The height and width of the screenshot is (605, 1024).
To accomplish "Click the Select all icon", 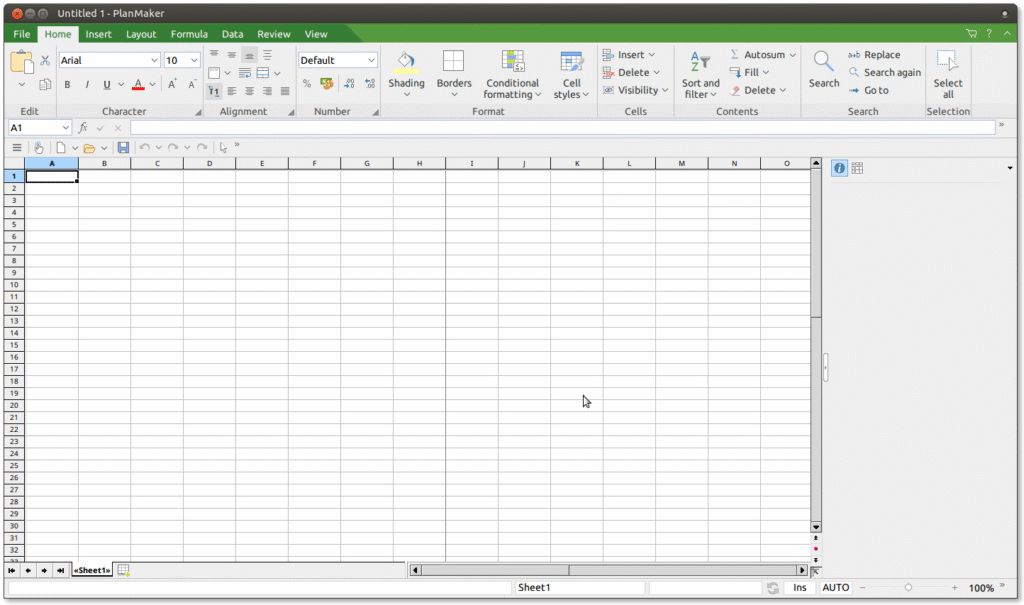I will [947, 62].
